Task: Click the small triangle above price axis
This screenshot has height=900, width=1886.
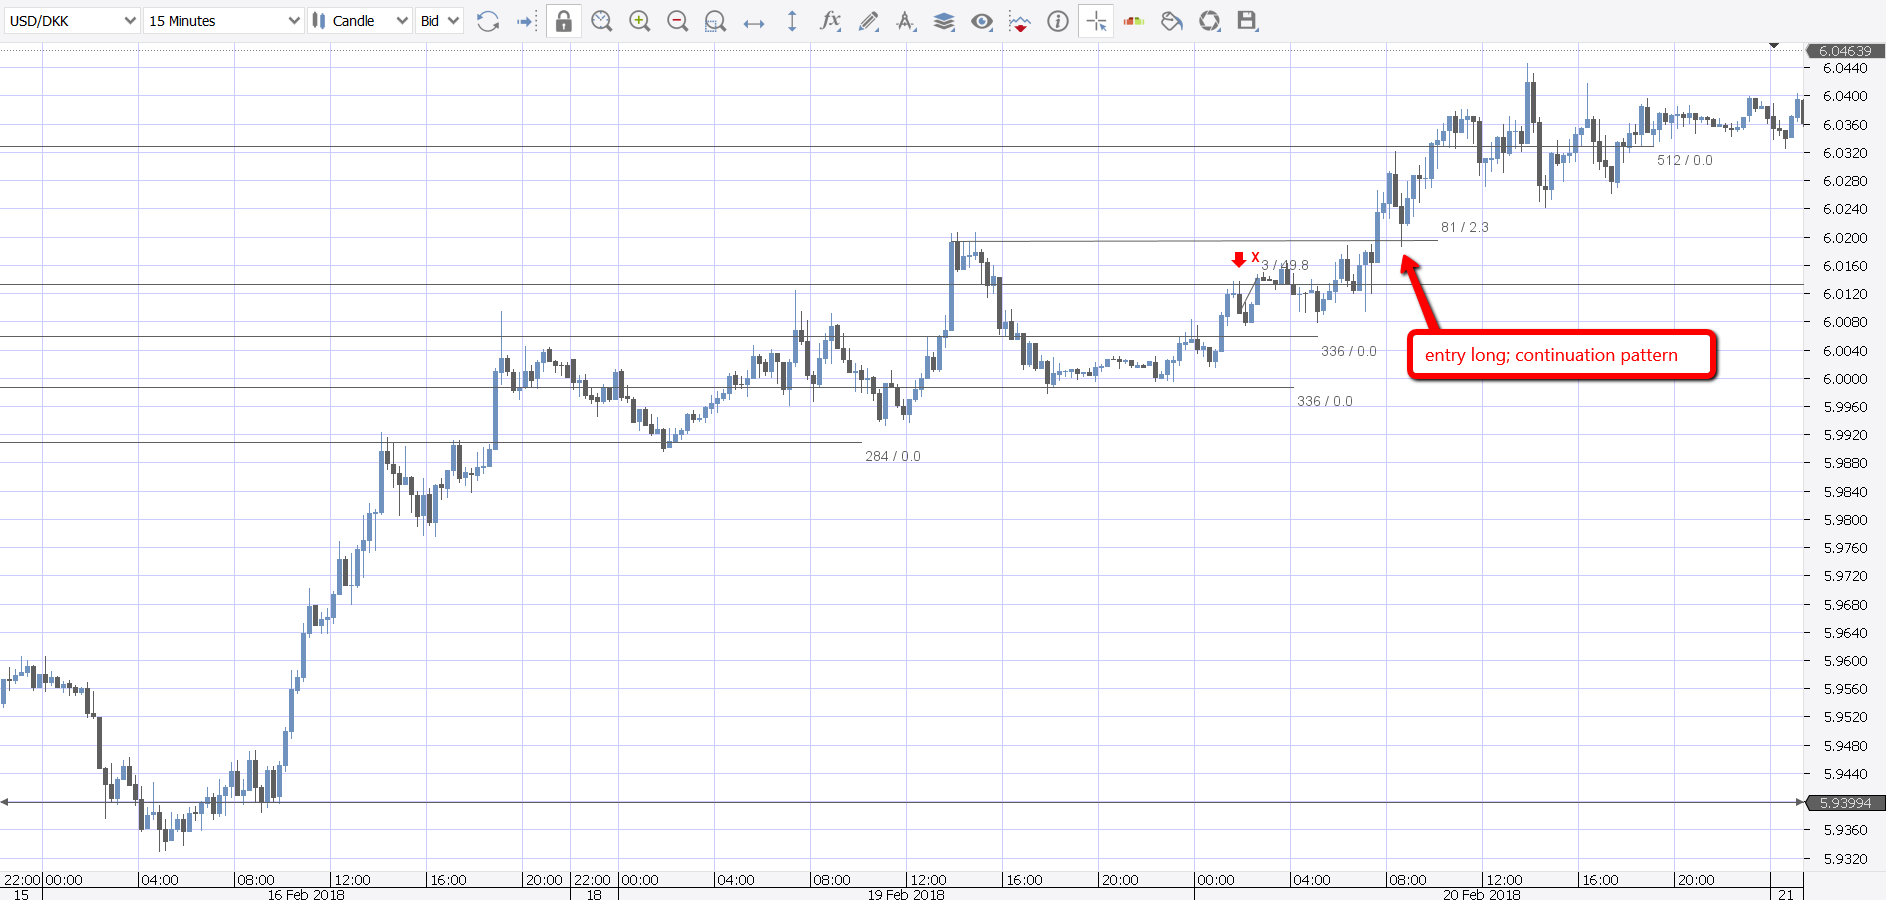Action: 1774,45
